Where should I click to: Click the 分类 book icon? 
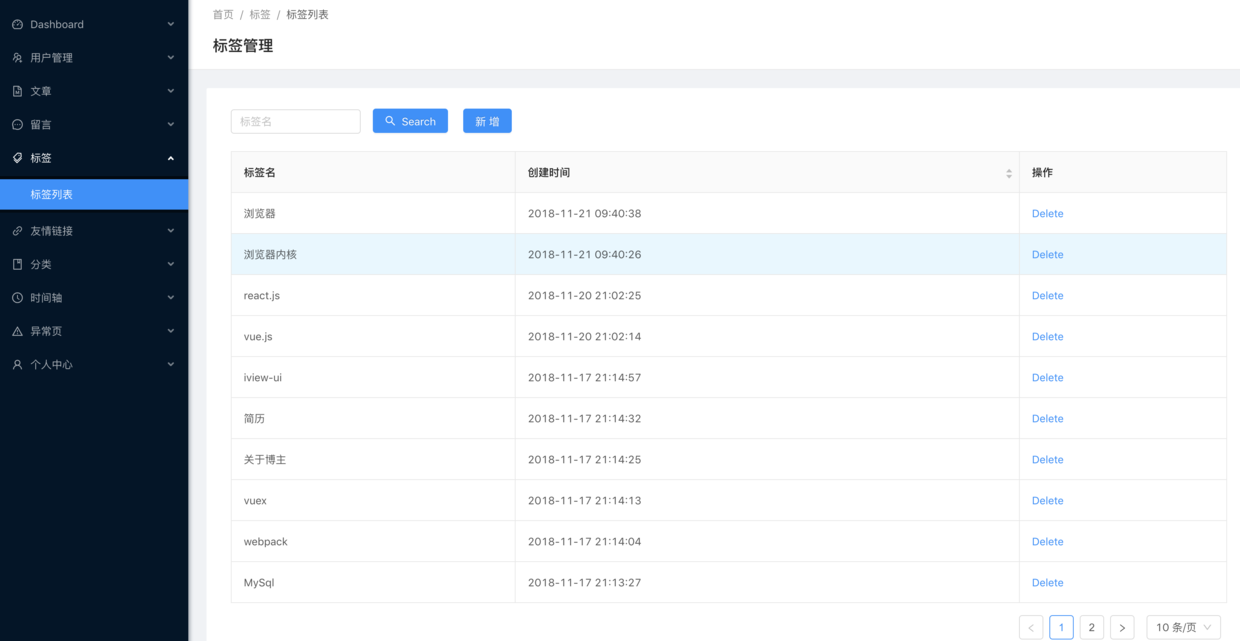click(17, 265)
